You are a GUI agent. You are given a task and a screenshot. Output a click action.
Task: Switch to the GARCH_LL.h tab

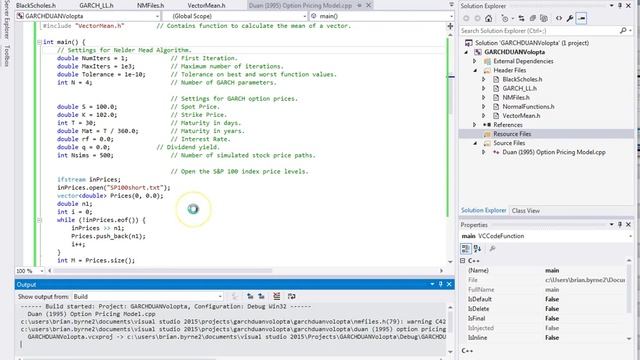click(x=96, y=5)
